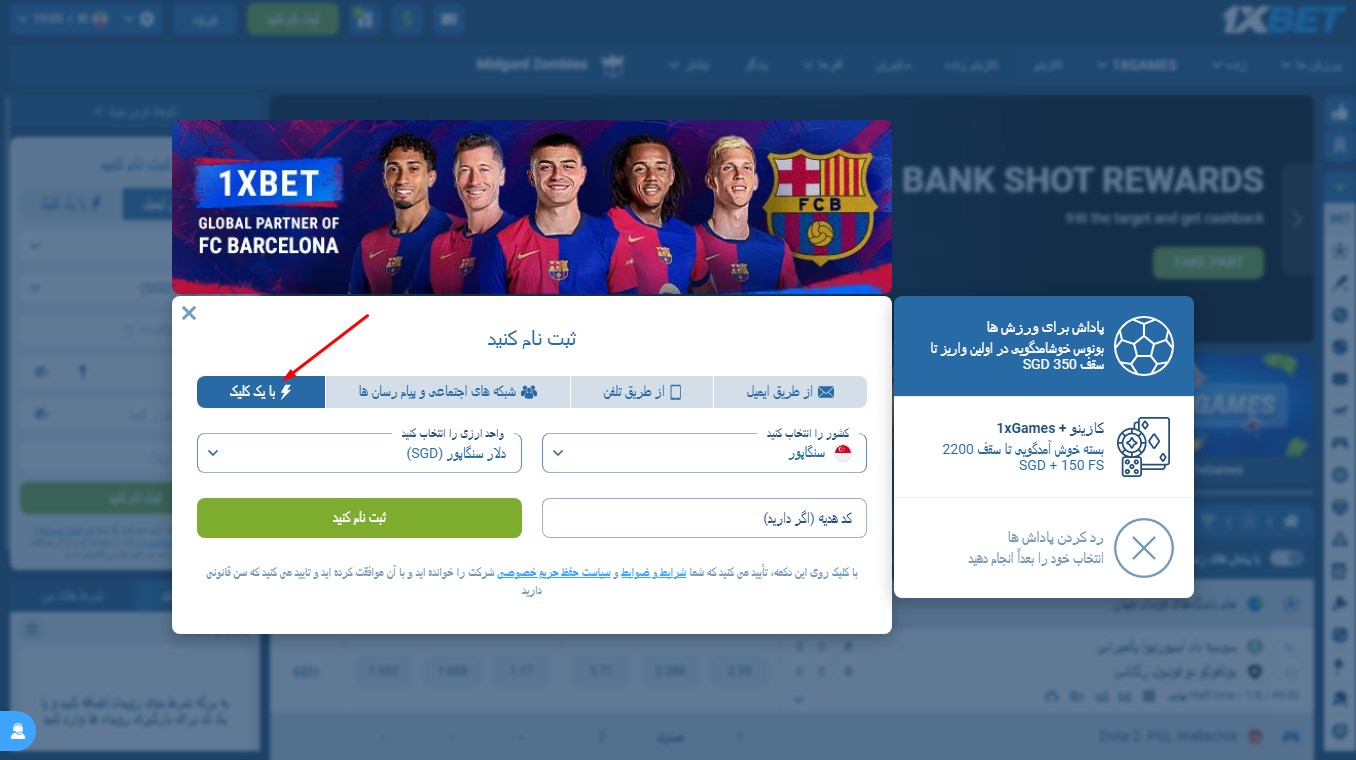Open the customer support chat icon
Viewport: 1356px width, 760px height.
point(18,731)
